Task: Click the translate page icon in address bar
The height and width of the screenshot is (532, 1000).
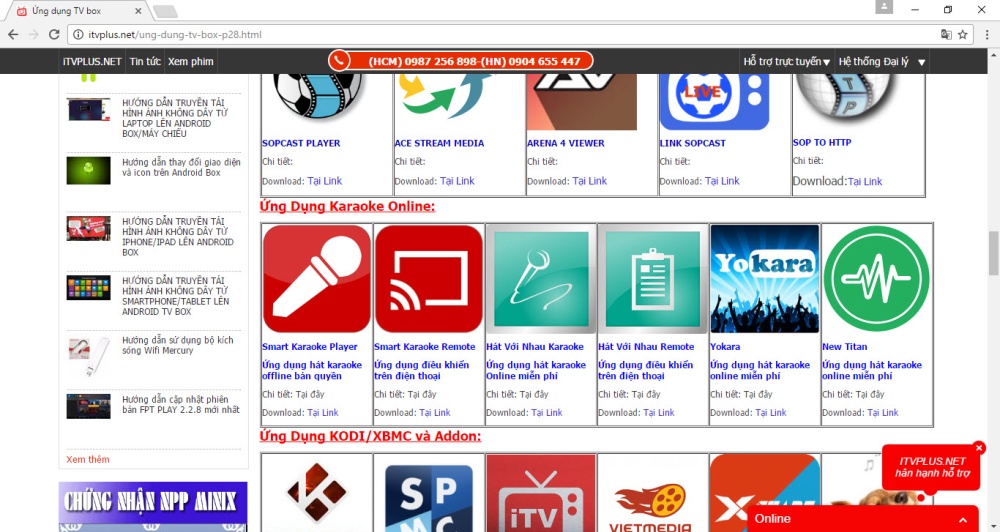Action: tap(946, 34)
